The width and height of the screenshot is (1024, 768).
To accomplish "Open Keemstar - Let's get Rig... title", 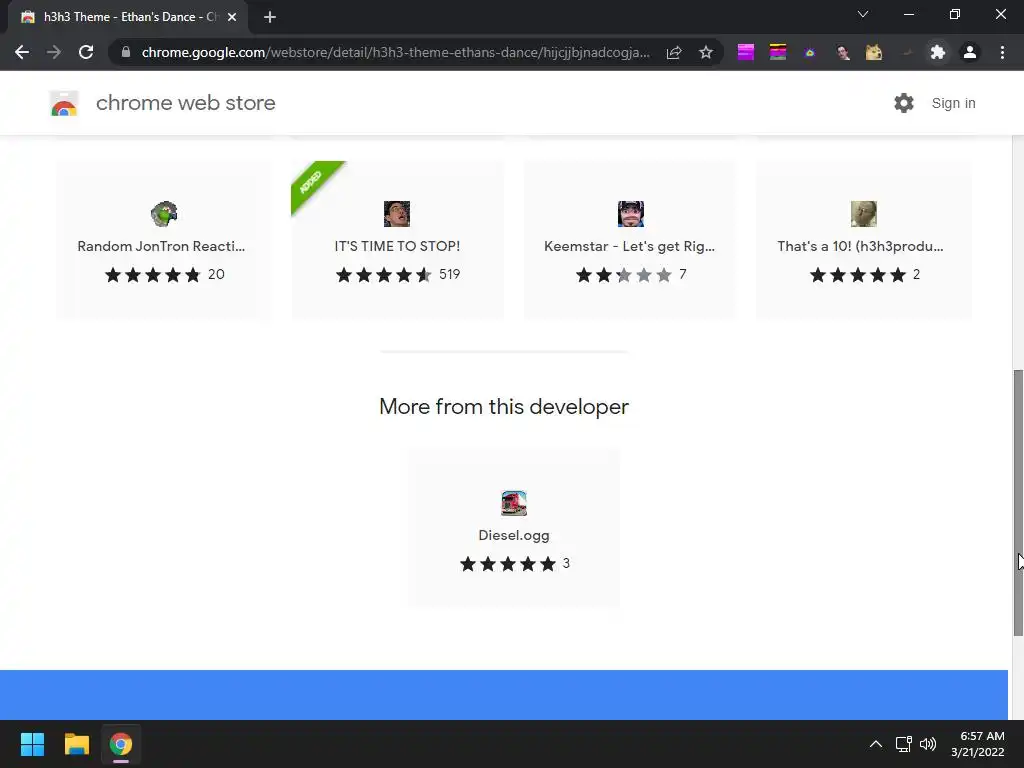I will click(x=630, y=246).
